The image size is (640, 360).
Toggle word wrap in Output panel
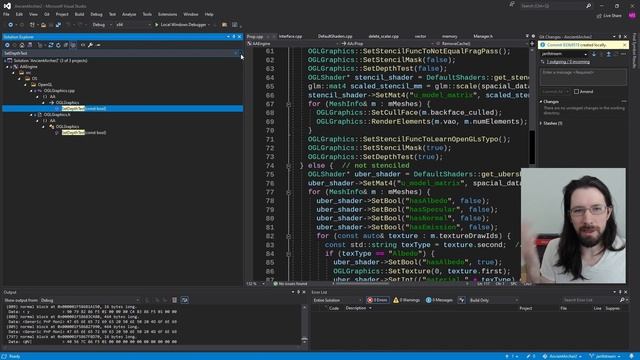coord(184,300)
